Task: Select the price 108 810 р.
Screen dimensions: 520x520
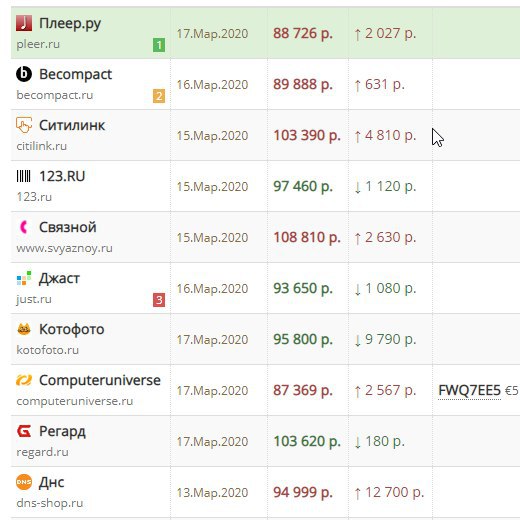Action: [x=307, y=238]
